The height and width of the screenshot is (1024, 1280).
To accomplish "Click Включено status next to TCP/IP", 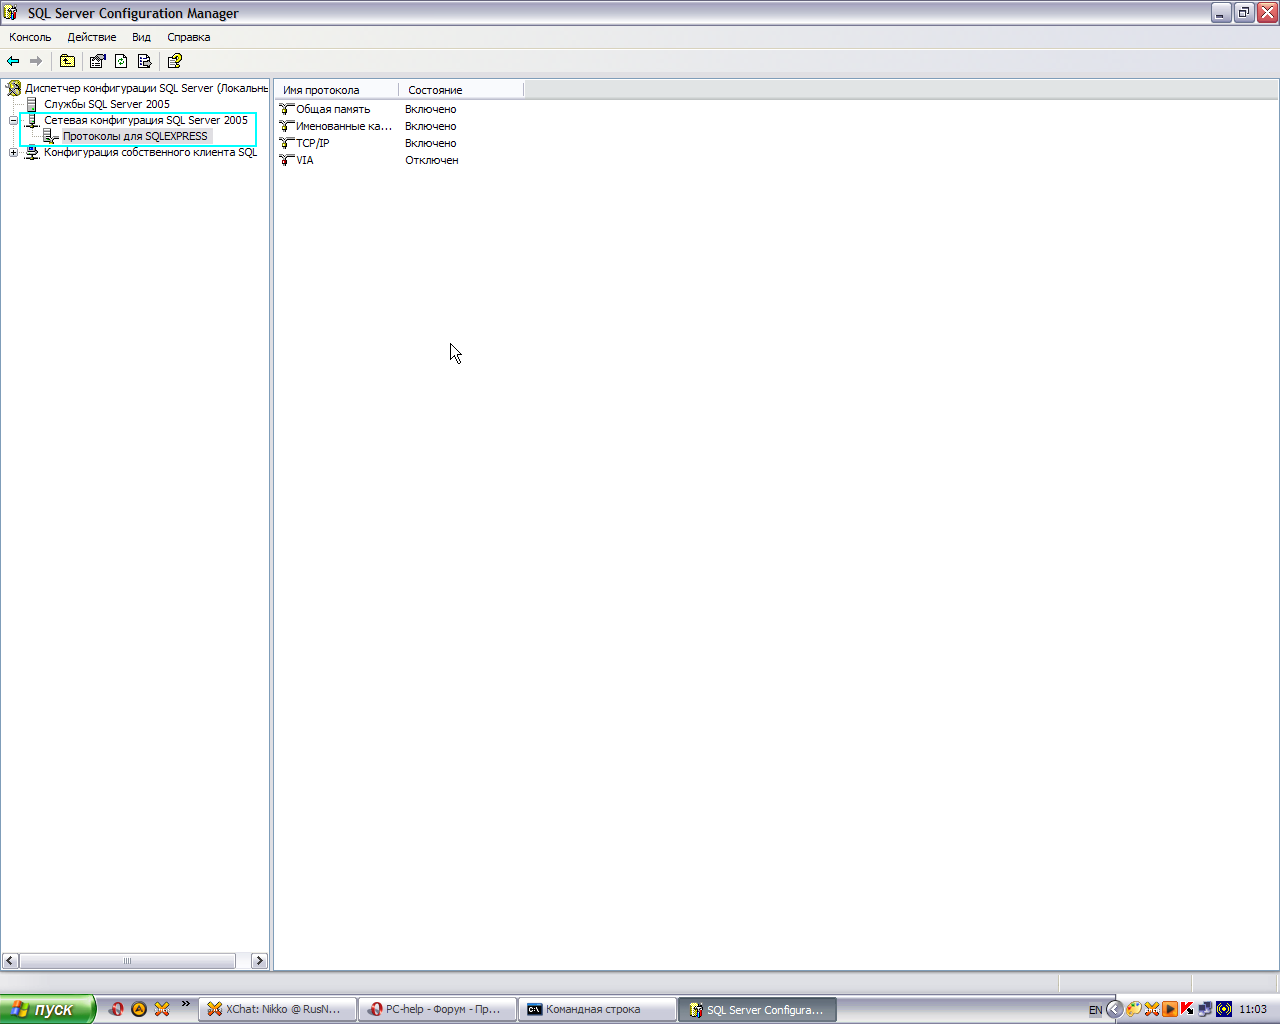I will (x=431, y=143).
